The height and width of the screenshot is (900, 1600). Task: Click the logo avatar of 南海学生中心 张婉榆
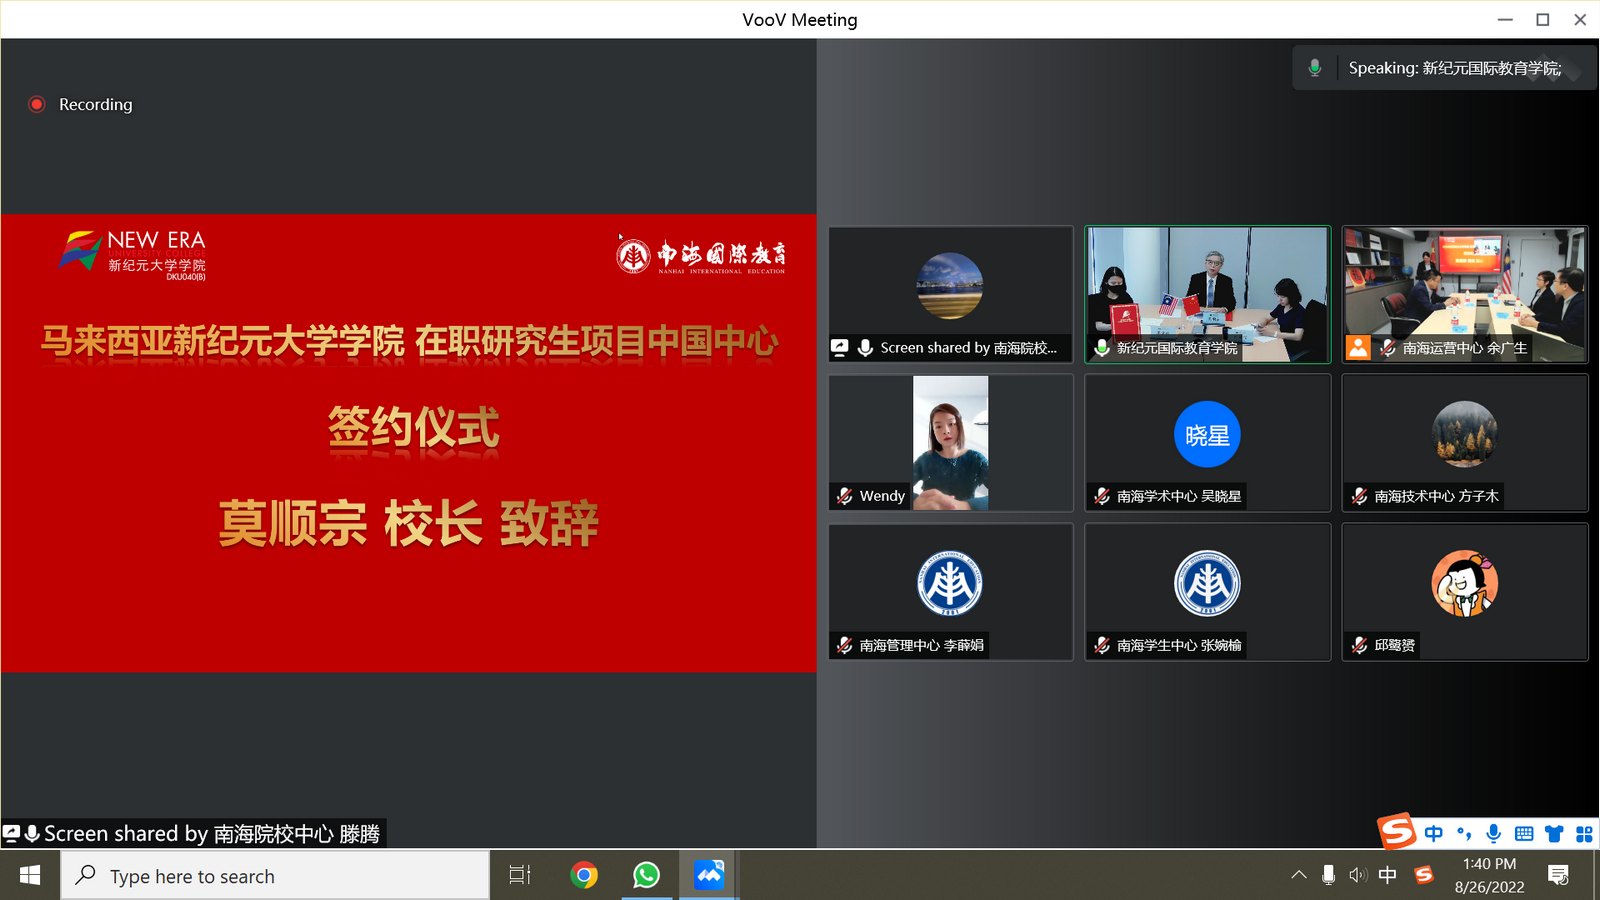click(x=1207, y=583)
